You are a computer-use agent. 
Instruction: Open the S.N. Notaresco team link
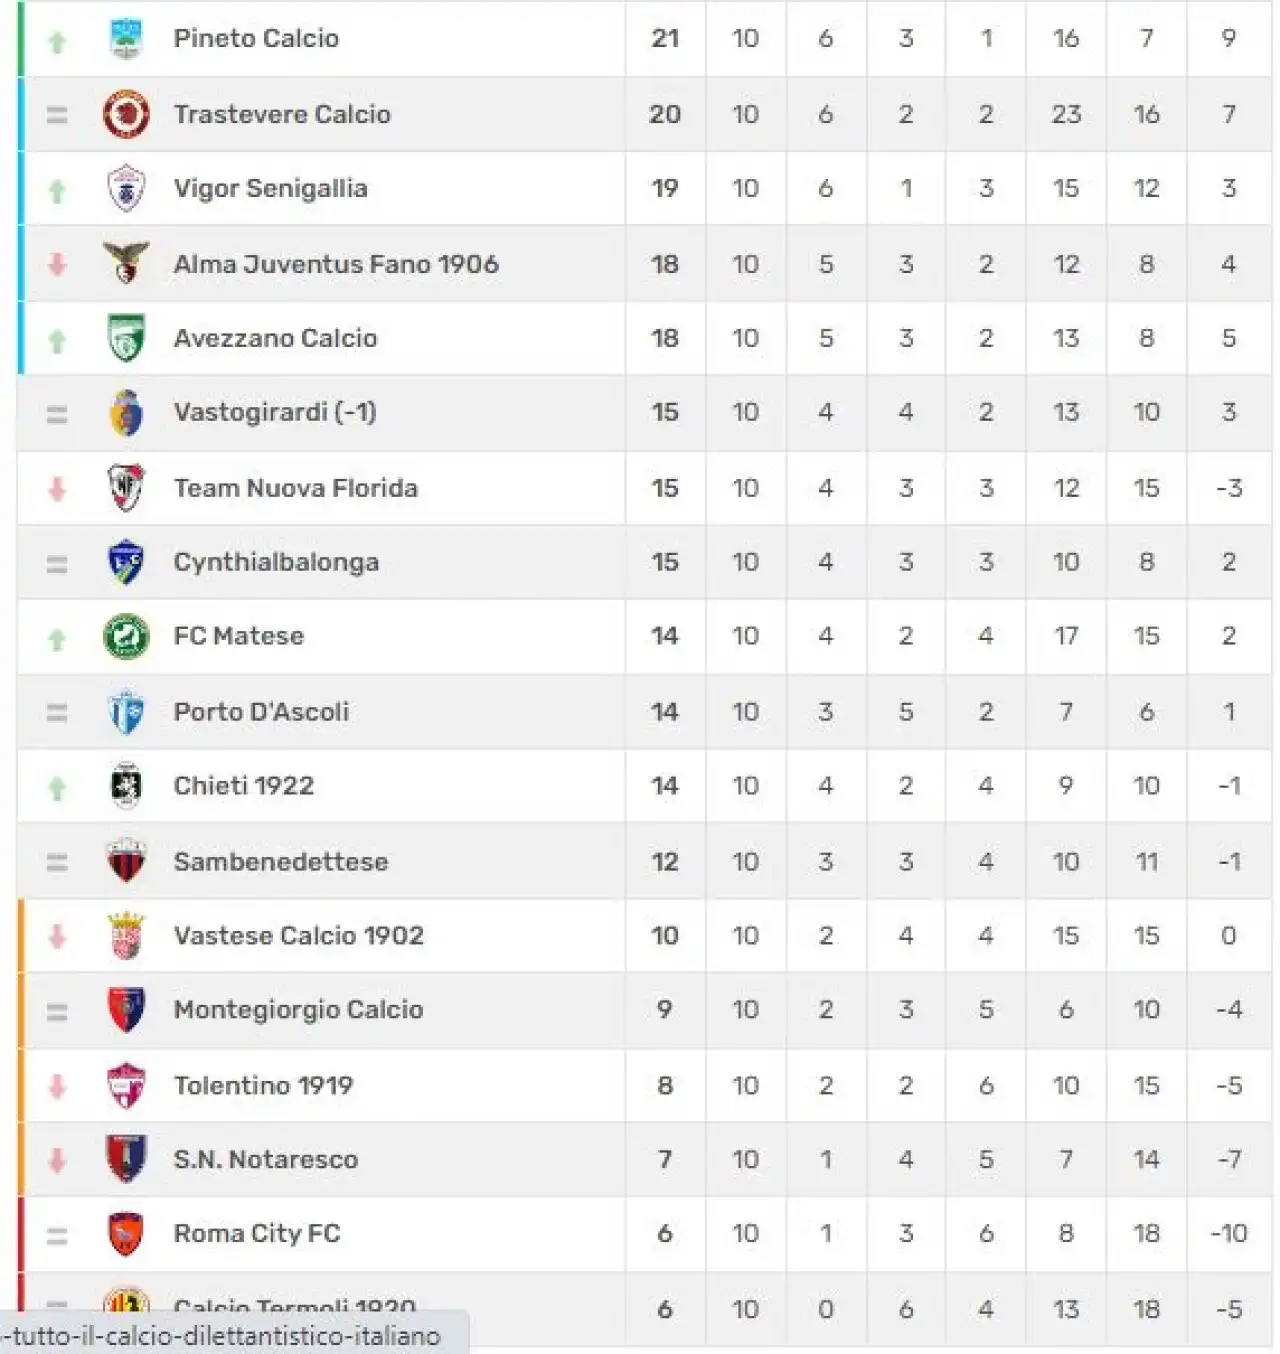pos(266,1159)
